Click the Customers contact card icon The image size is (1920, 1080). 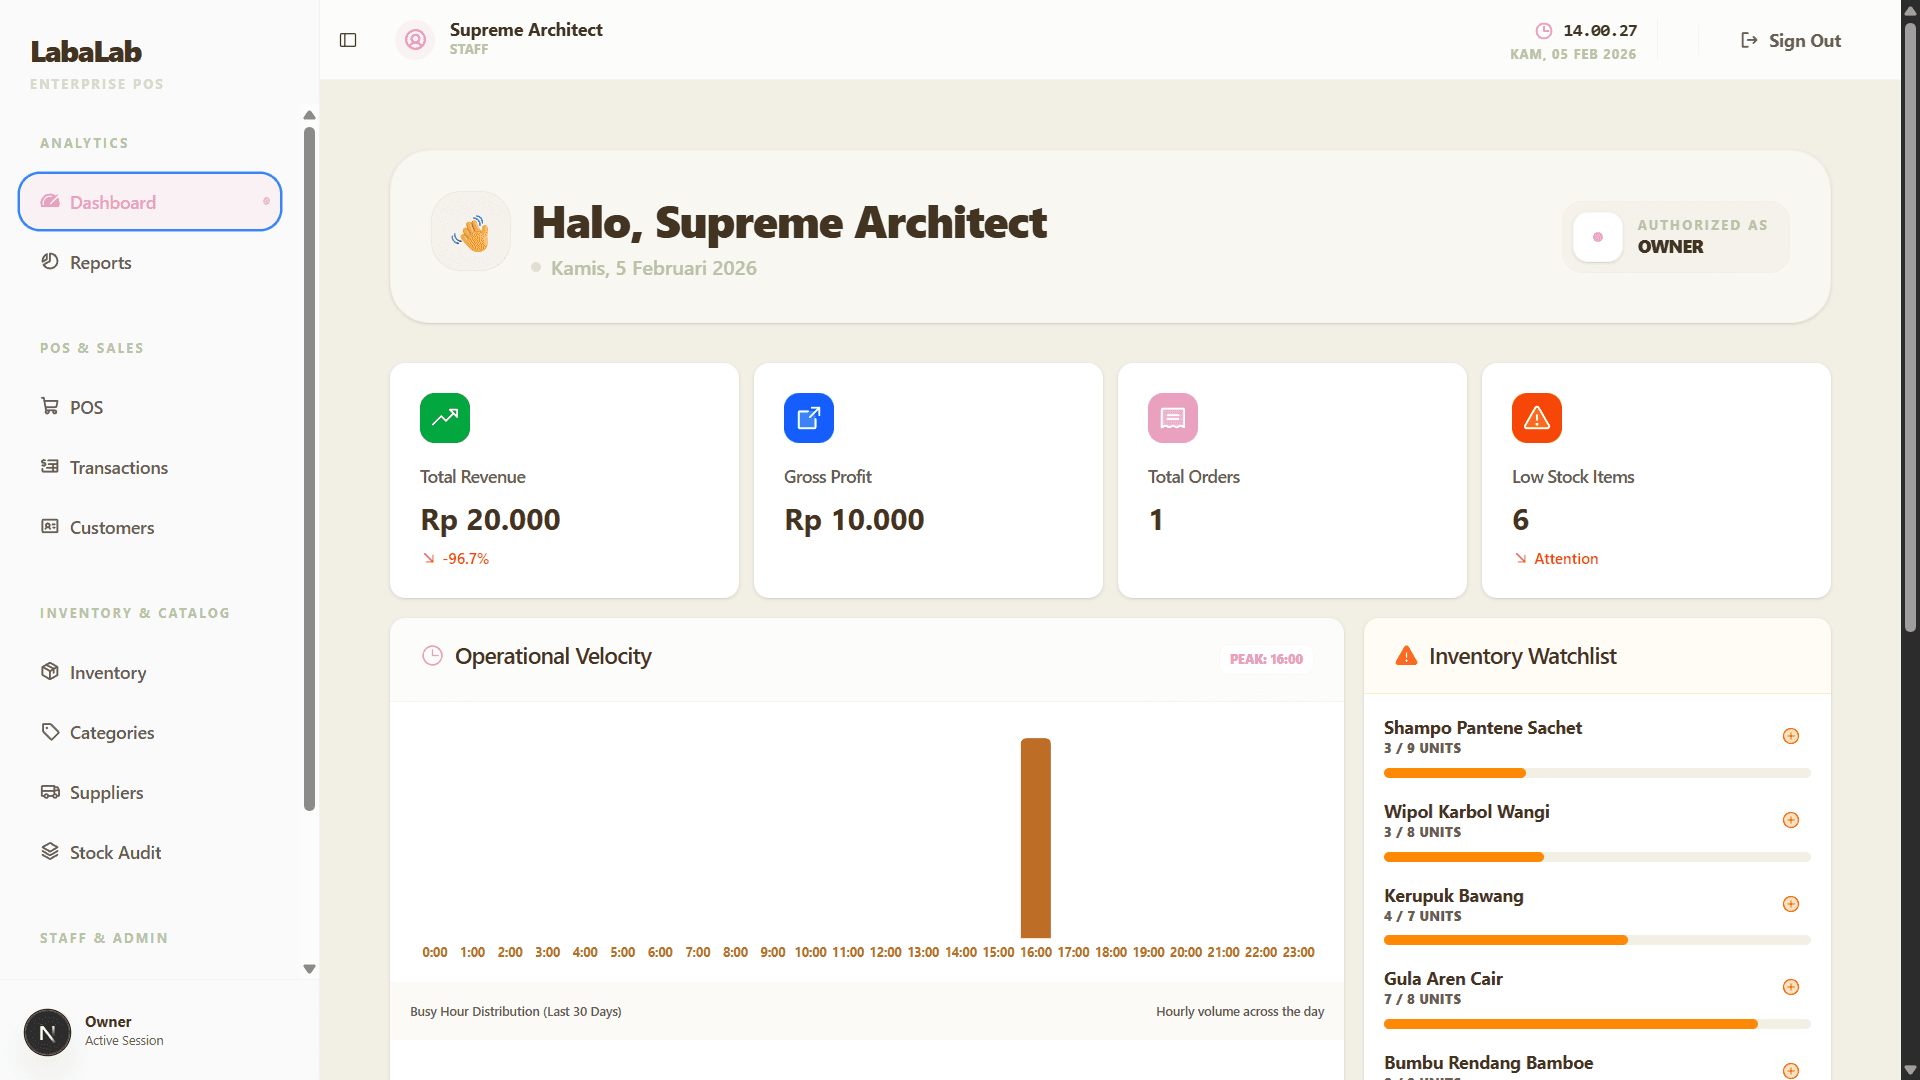click(50, 526)
